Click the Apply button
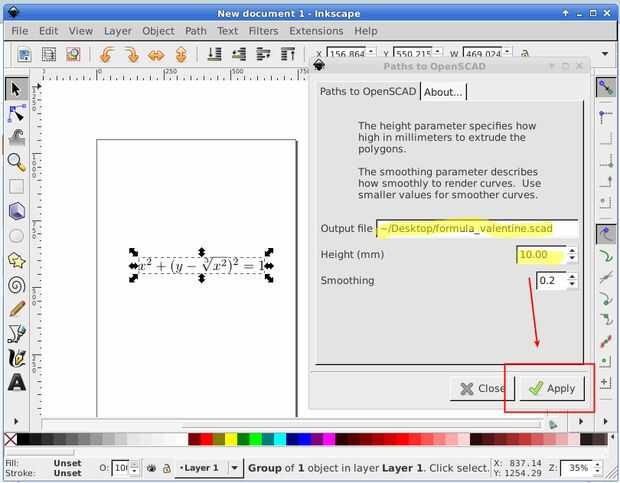620x483 pixels. [552, 389]
